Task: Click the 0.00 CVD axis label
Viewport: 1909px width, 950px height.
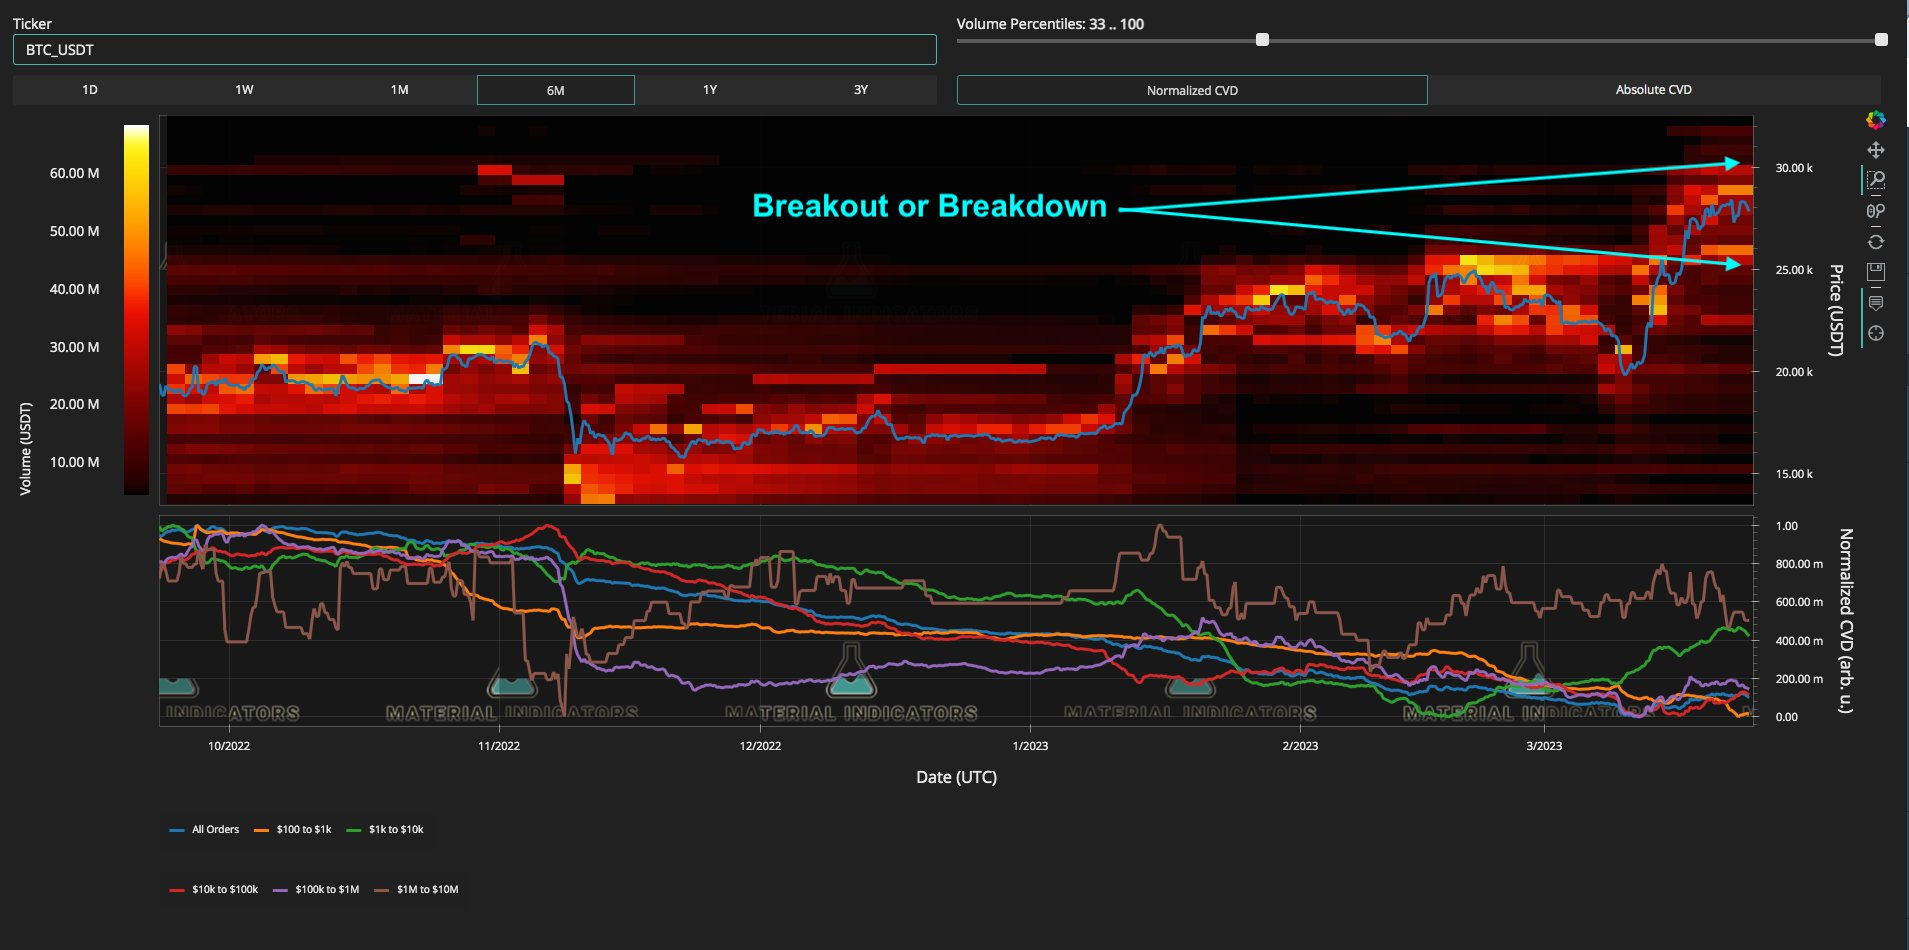Action: pyautogui.click(x=1787, y=717)
